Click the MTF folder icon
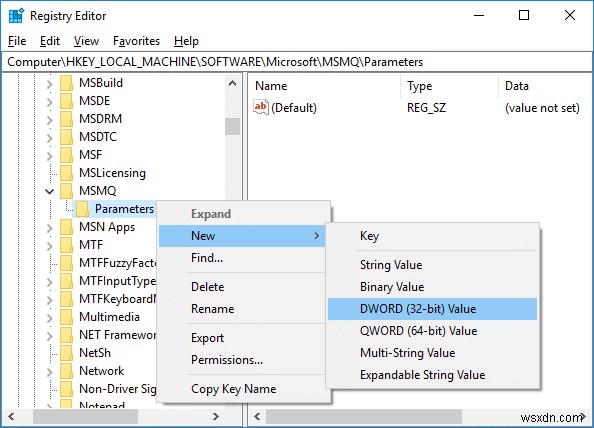The height and width of the screenshot is (428, 594). [x=66, y=245]
